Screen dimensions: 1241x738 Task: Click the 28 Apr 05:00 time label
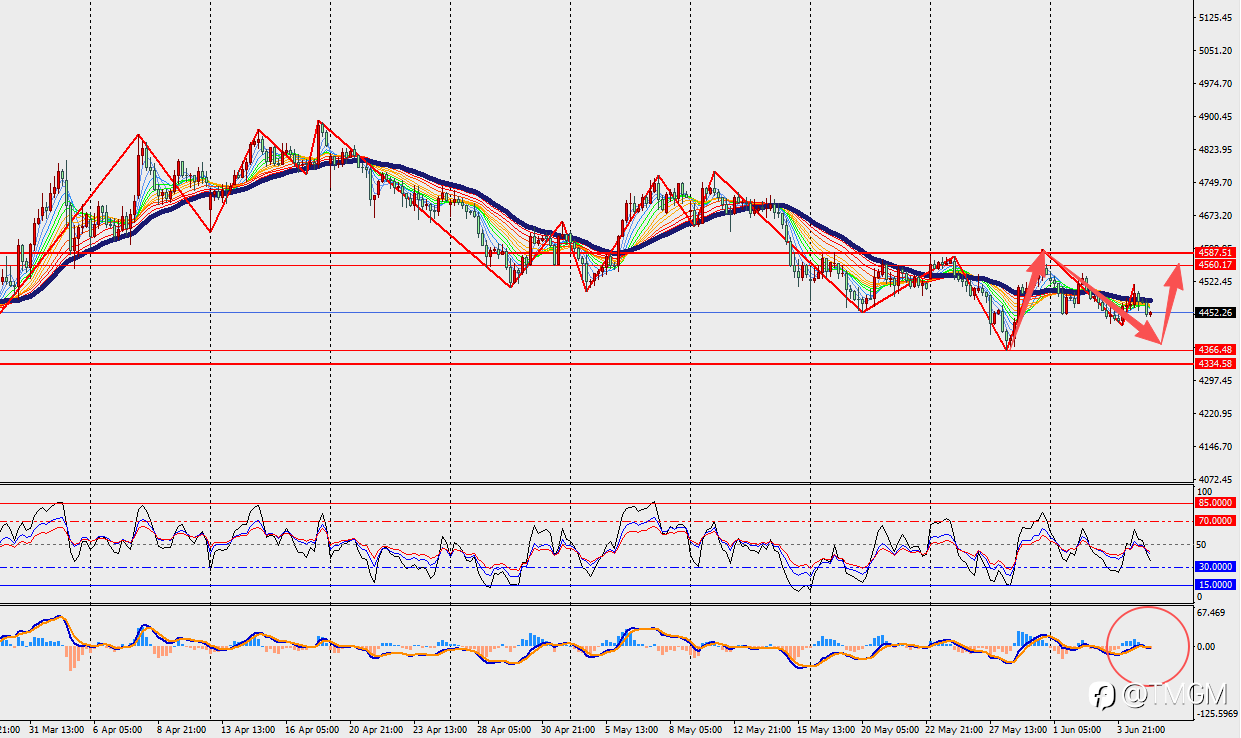tap(503, 730)
